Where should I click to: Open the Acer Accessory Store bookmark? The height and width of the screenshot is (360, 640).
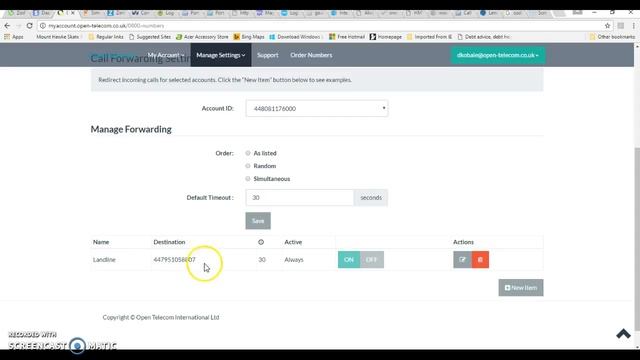[x=202, y=37]
